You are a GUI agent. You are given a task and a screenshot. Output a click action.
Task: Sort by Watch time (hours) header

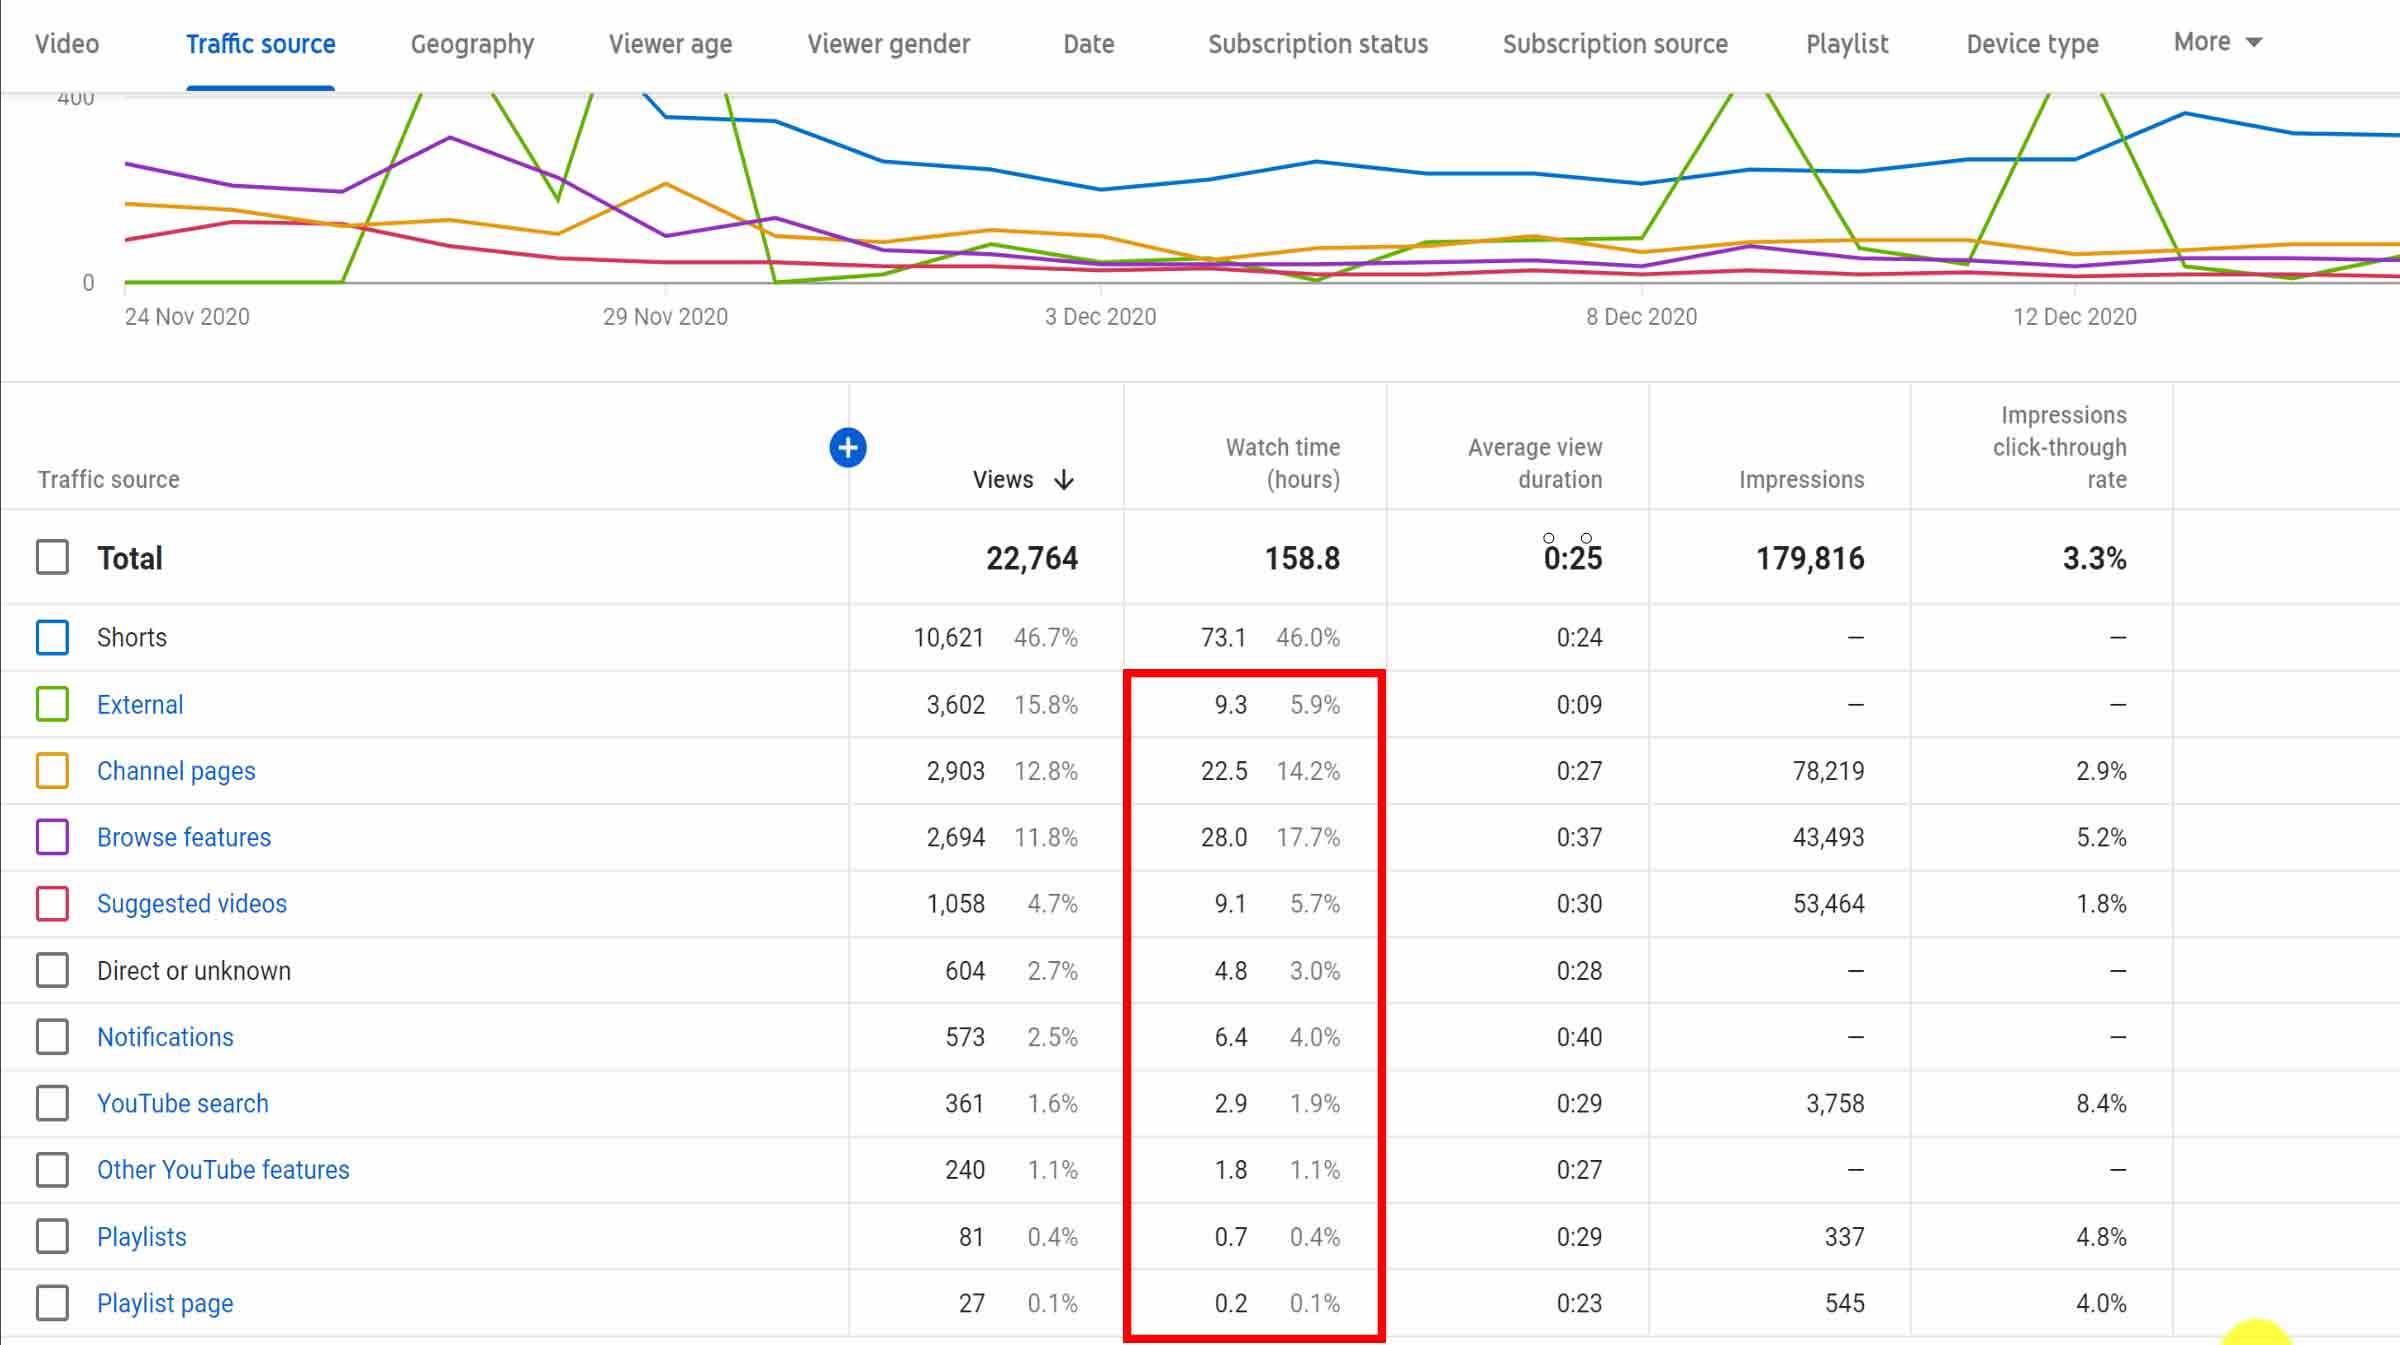(1283, 463)
